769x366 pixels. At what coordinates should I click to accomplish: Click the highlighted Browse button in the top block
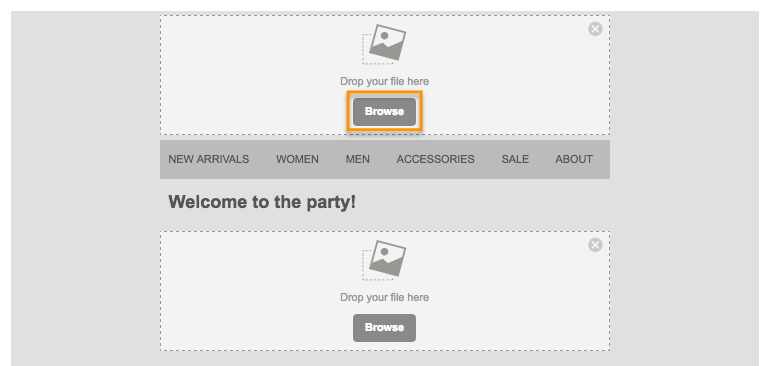click(384, 111)
